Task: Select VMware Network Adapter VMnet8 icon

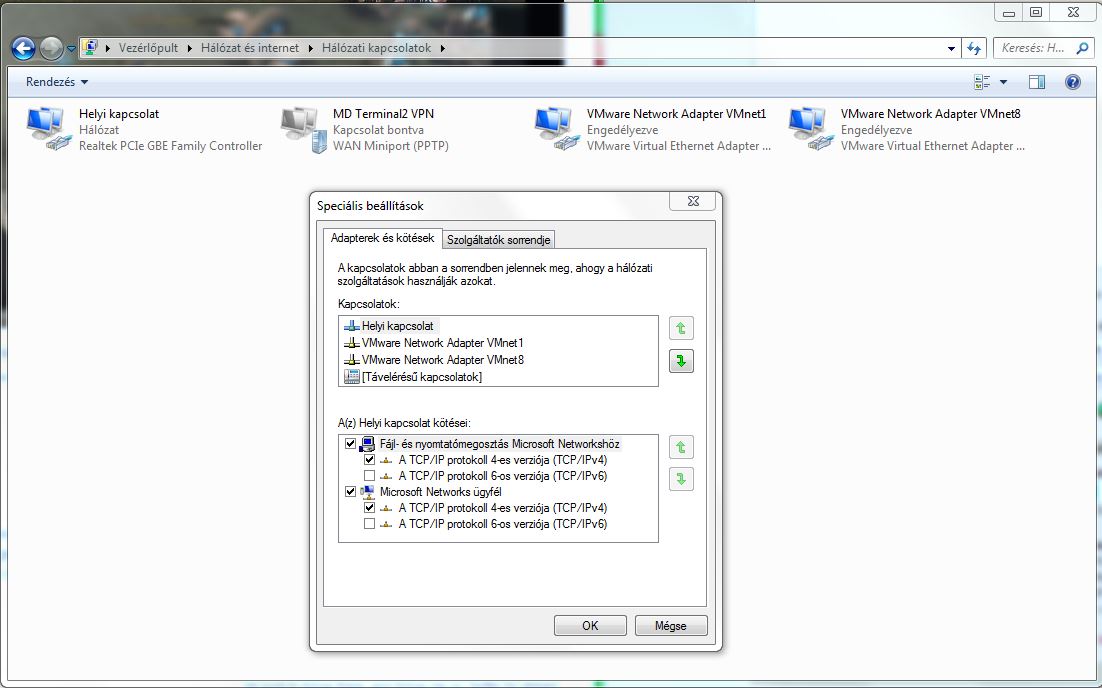Action: pyautogui.click(x=811, y=129)
